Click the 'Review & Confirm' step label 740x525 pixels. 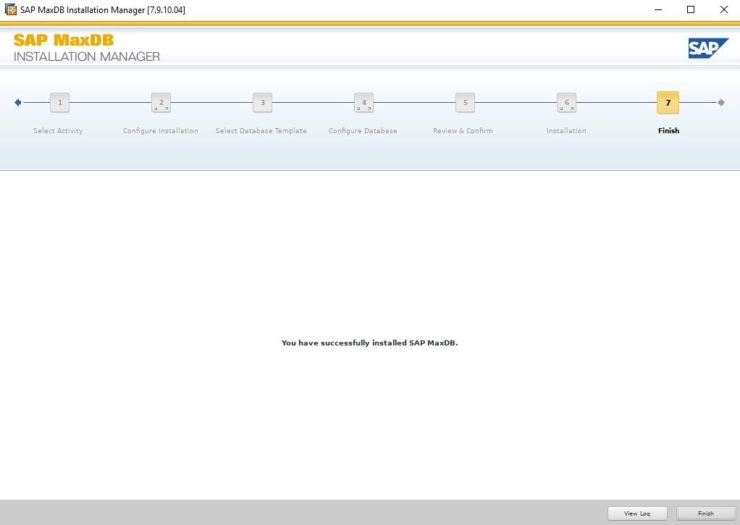point(463,131)
